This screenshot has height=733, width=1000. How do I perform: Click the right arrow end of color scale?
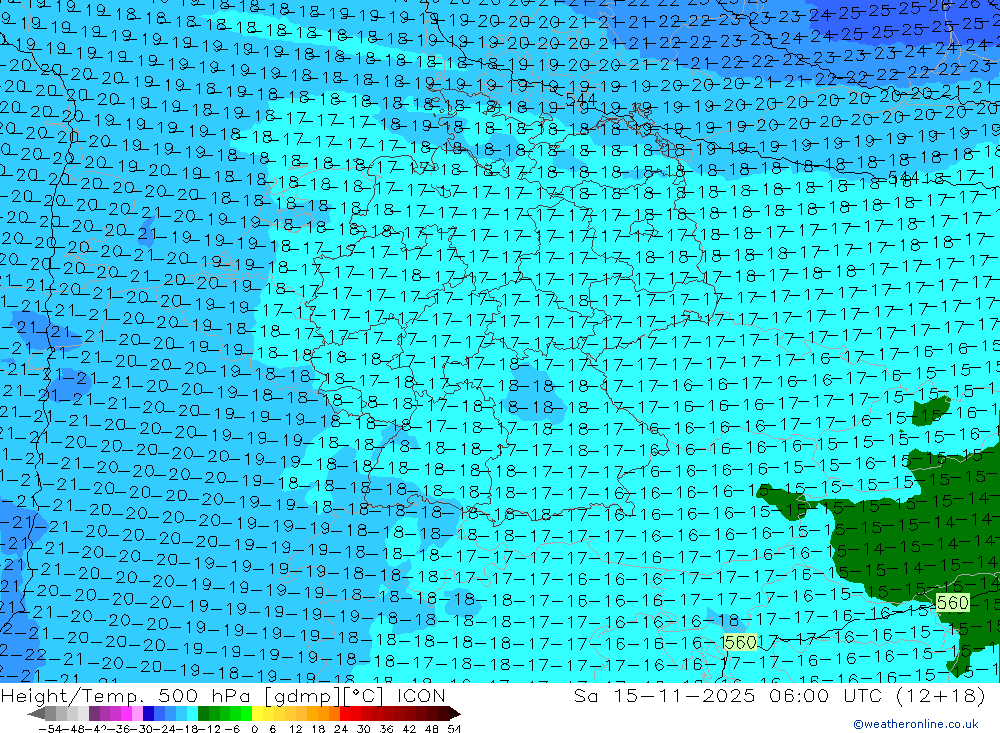tap(454, 713)
